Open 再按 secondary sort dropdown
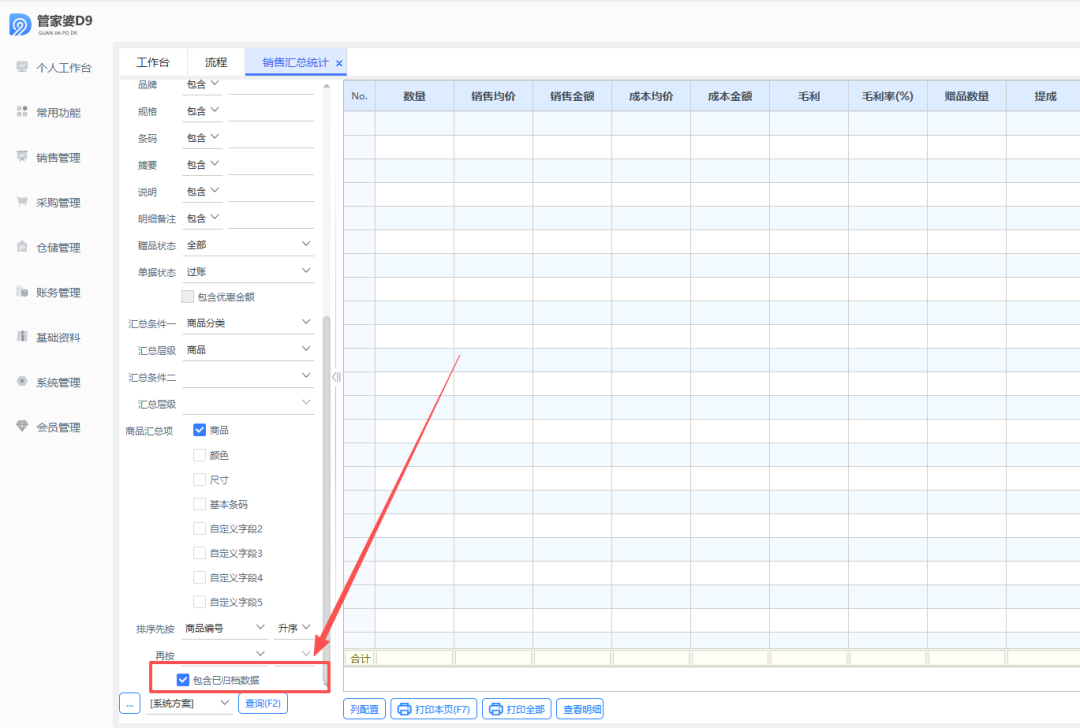The image size is (1080, 728). click(225, 654)
